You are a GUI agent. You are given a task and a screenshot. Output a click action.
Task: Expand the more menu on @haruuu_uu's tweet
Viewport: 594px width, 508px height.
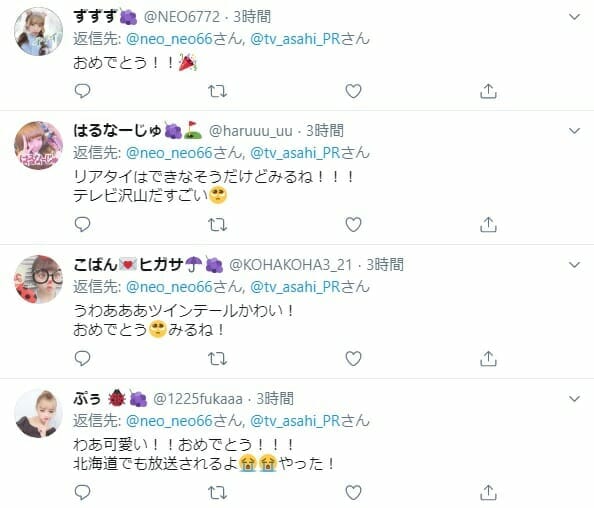click(x=574, y=131)
